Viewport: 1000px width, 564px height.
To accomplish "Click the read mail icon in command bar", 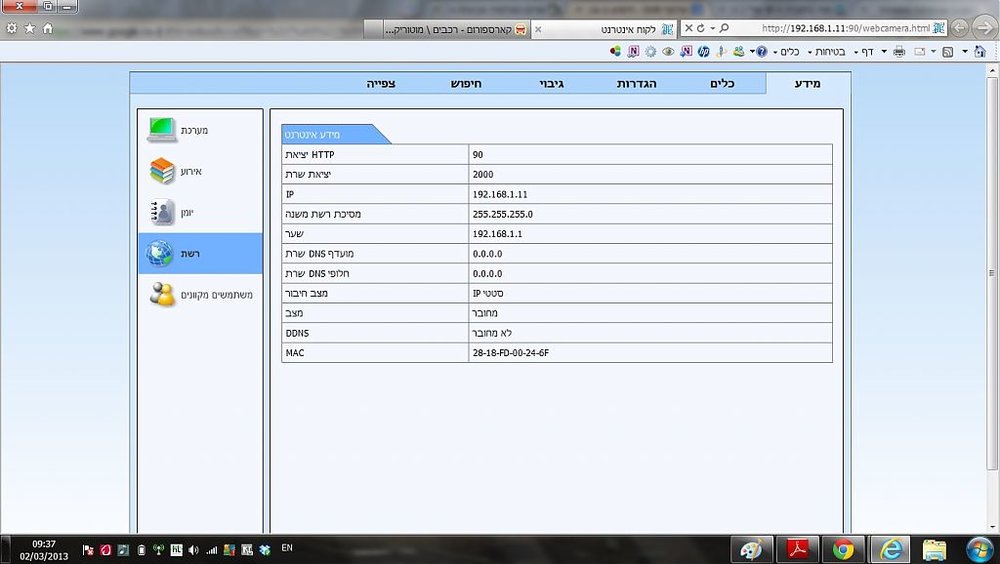I will (920, 52).
